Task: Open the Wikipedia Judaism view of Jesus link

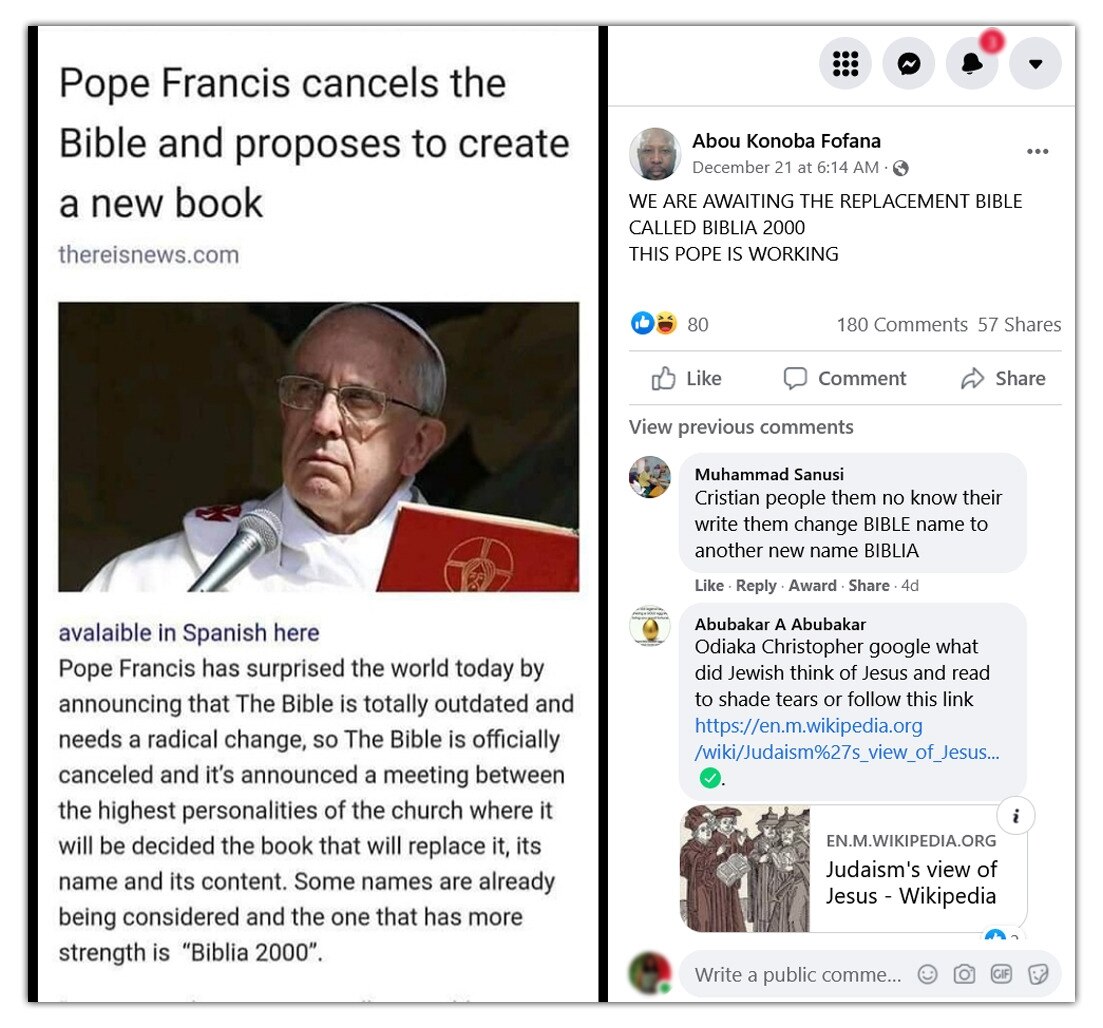Action: click(846, 739)
